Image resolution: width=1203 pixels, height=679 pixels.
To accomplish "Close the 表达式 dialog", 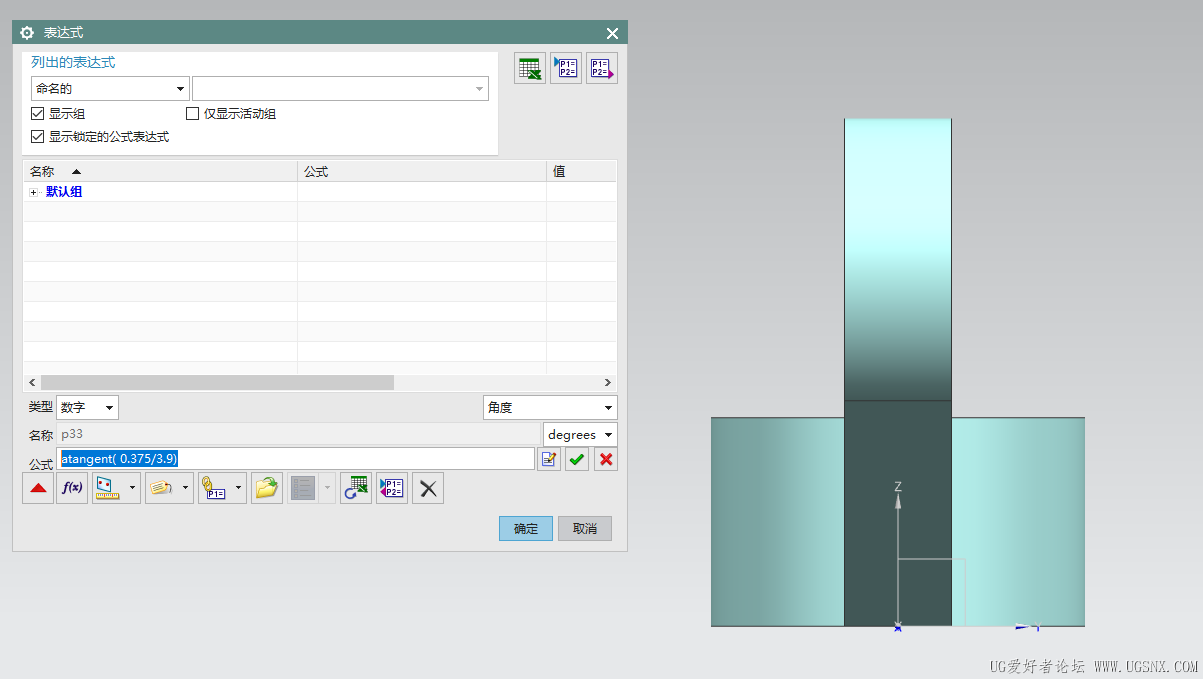I will coord(612,33).
